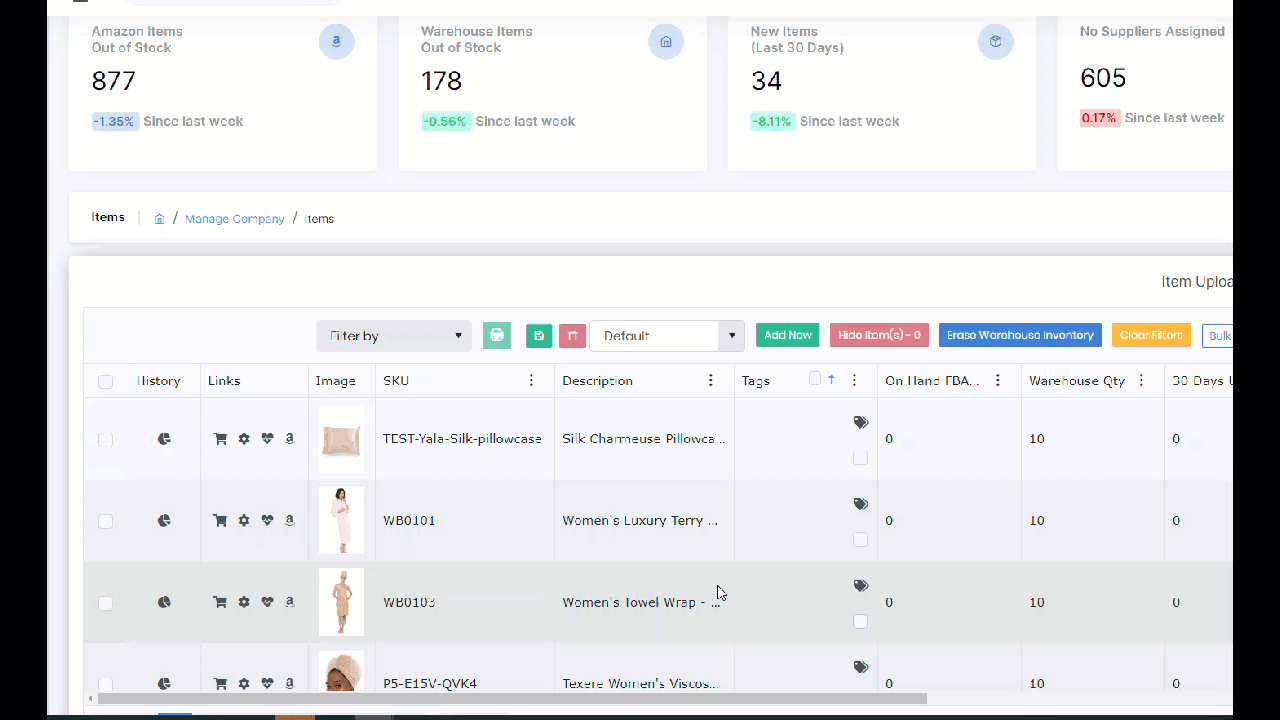Click the 0.17% badge on No Suppliers card

pos(1099,118)
